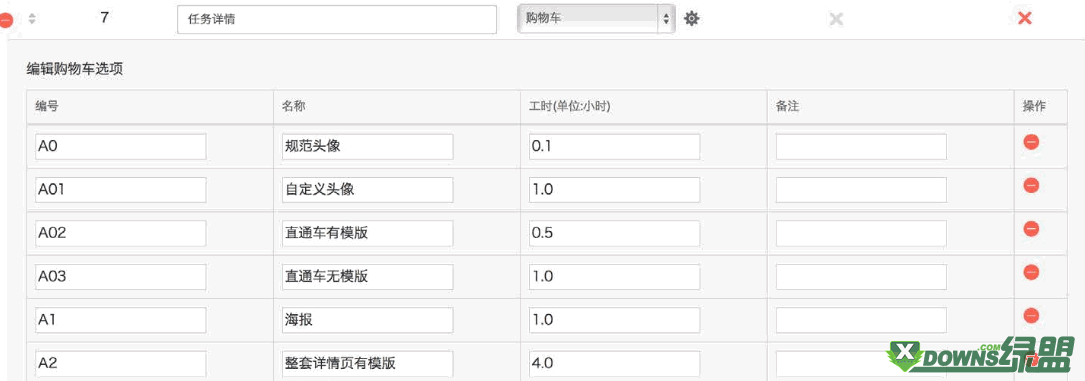Click the A0 code input field
1085x381 pixels.
[120, 147]
